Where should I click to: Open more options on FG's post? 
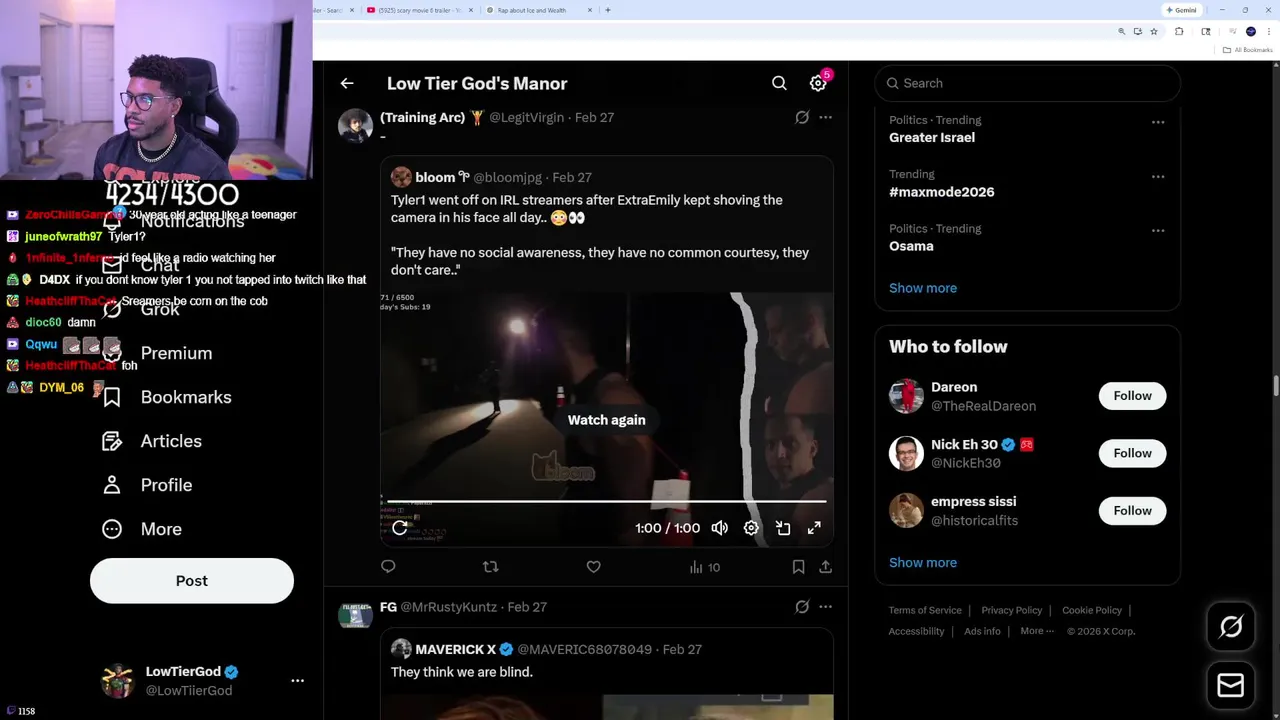(825, 607)
